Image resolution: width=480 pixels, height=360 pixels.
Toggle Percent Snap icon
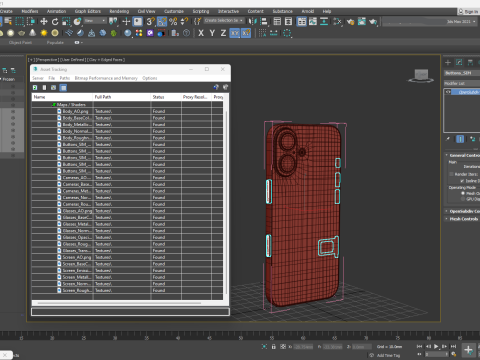[x=173, y=22]
